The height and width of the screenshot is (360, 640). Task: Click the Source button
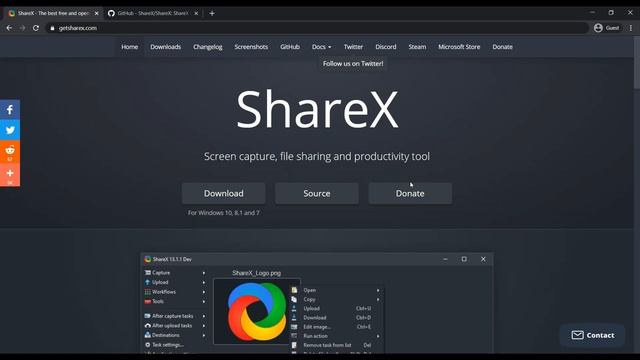[317, 193]
